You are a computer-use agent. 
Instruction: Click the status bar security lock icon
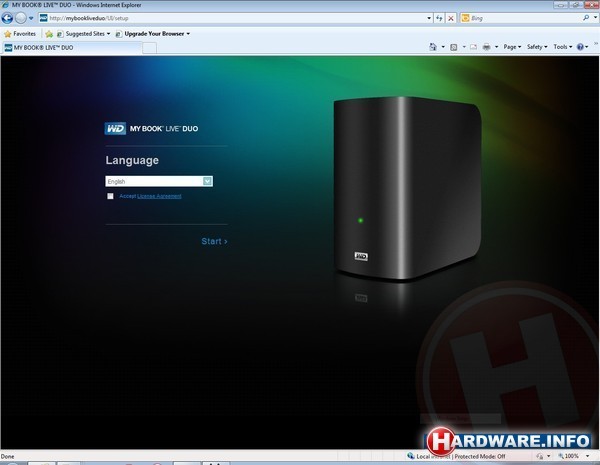click(x=540, y=456)
